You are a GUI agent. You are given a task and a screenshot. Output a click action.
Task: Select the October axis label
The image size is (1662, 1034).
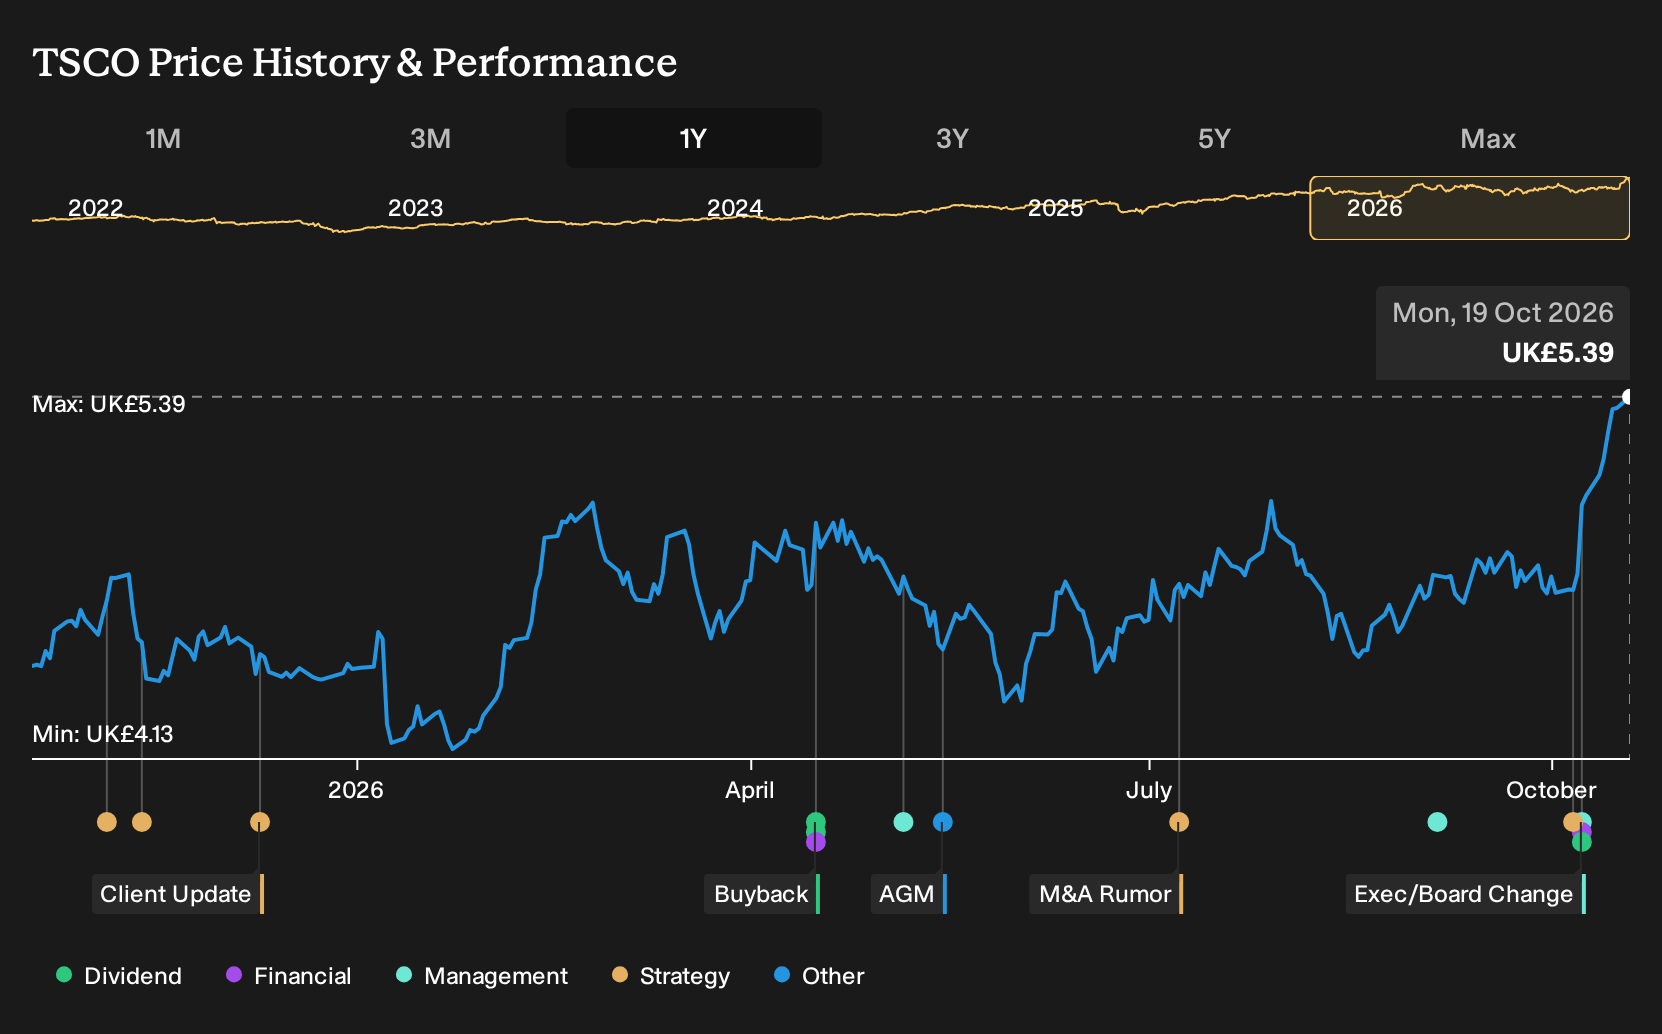[1551, 790]
